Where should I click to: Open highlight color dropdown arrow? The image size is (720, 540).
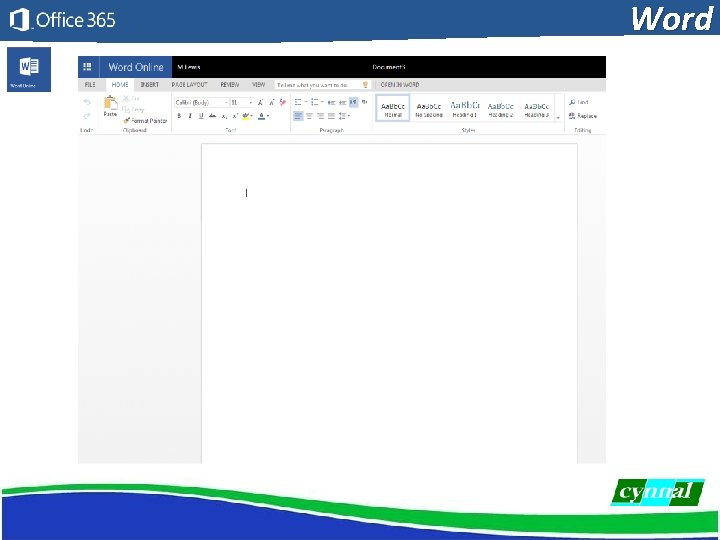pyautogui.click(x=252, y=116)
